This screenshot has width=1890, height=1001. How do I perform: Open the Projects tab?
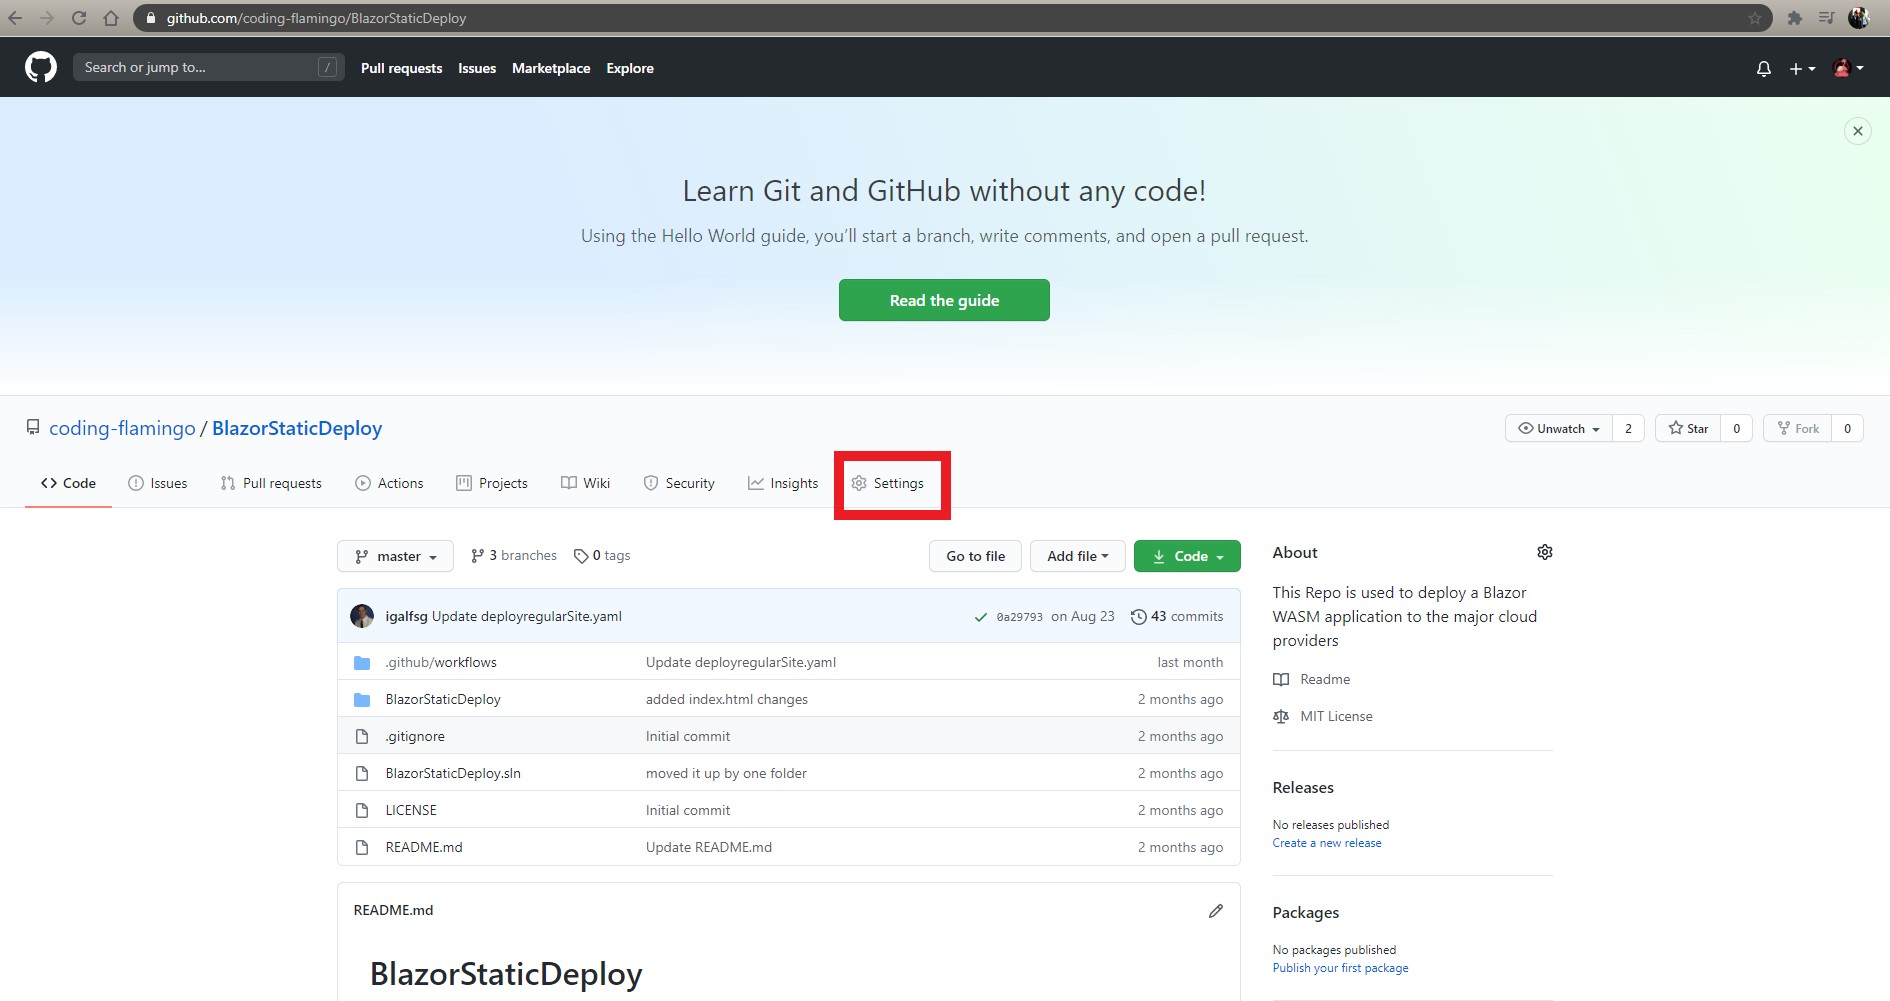coord(492,483)
